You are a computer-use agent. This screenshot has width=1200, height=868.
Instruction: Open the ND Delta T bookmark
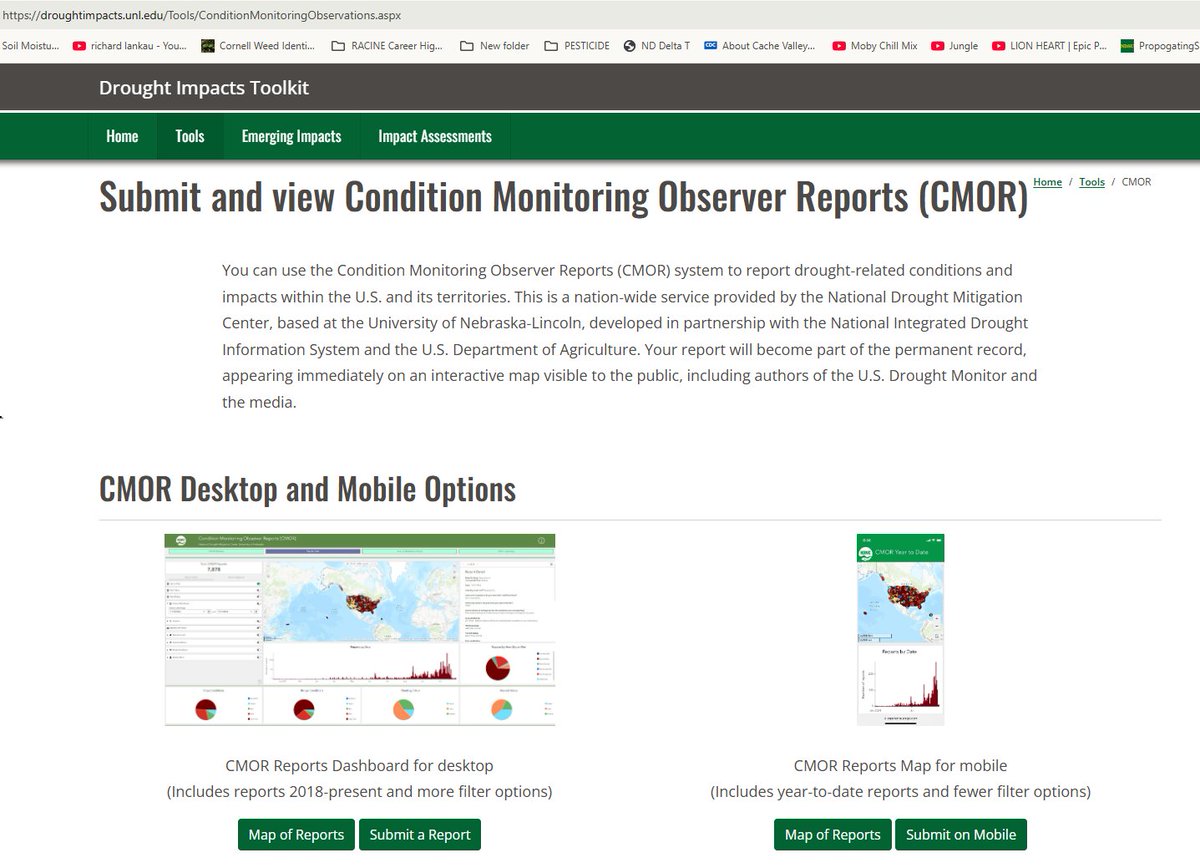(656, 46)
